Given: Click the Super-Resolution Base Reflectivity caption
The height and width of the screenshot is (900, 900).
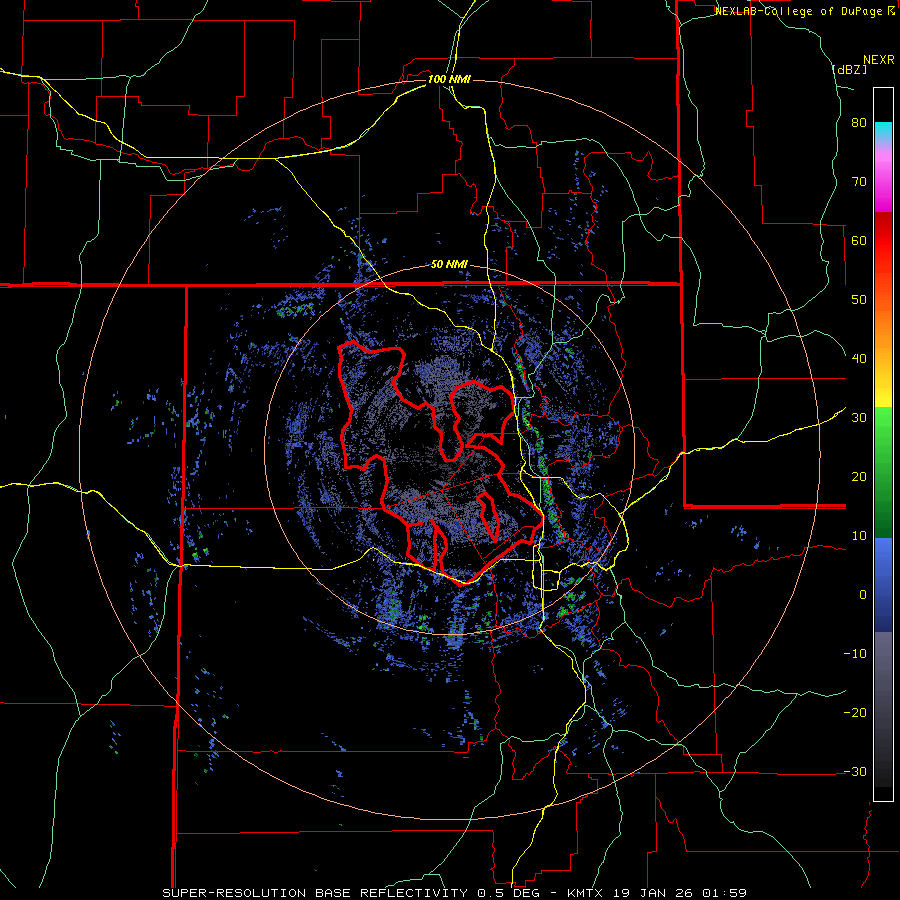Looking at the screenshot, I should (x=454, y=893).
